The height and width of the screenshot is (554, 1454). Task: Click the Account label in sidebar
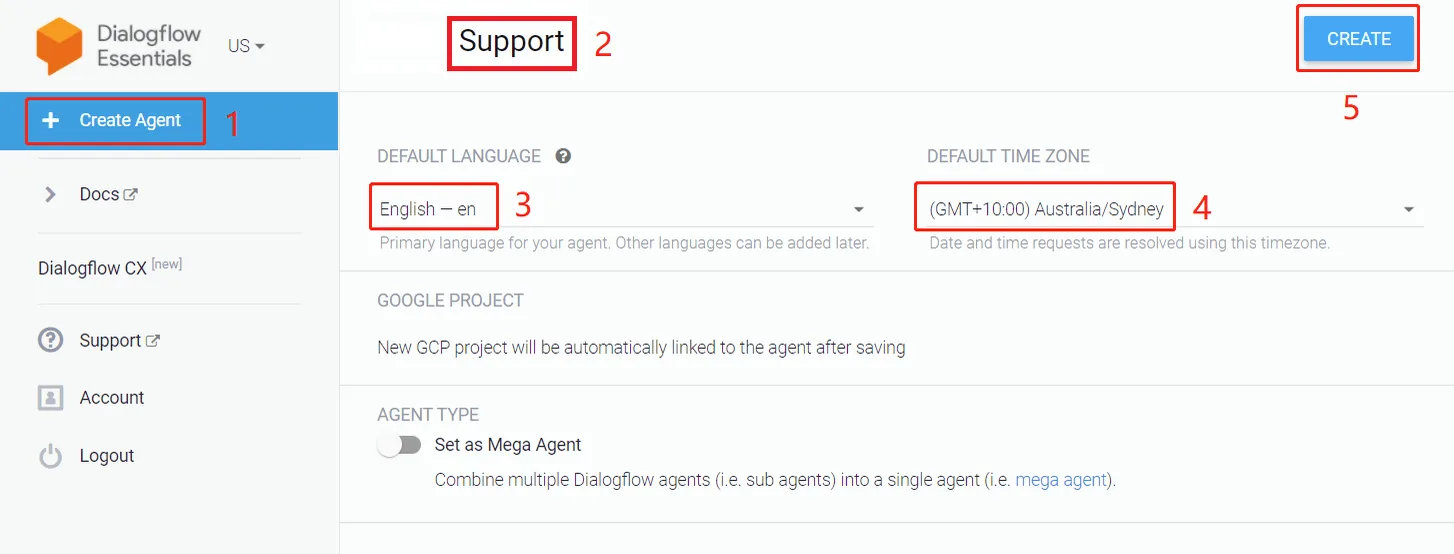(x=112, y=398)
